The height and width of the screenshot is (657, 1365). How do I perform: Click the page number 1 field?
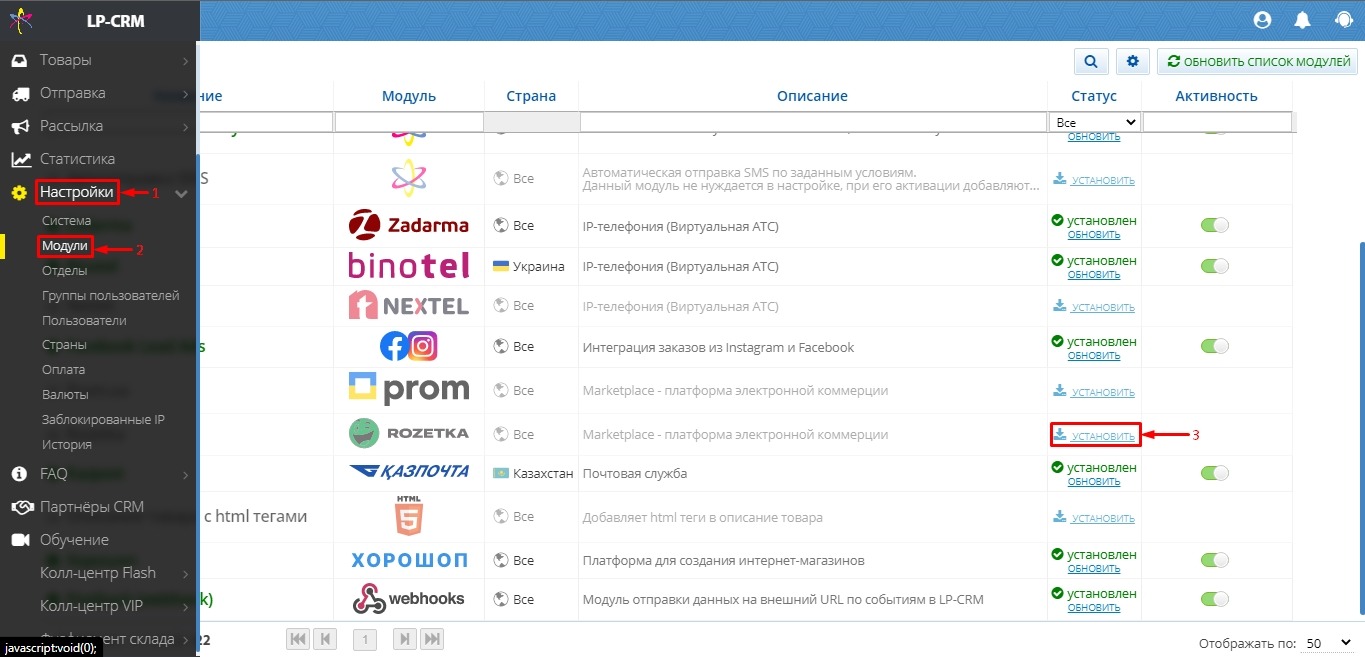coord(365,640)
